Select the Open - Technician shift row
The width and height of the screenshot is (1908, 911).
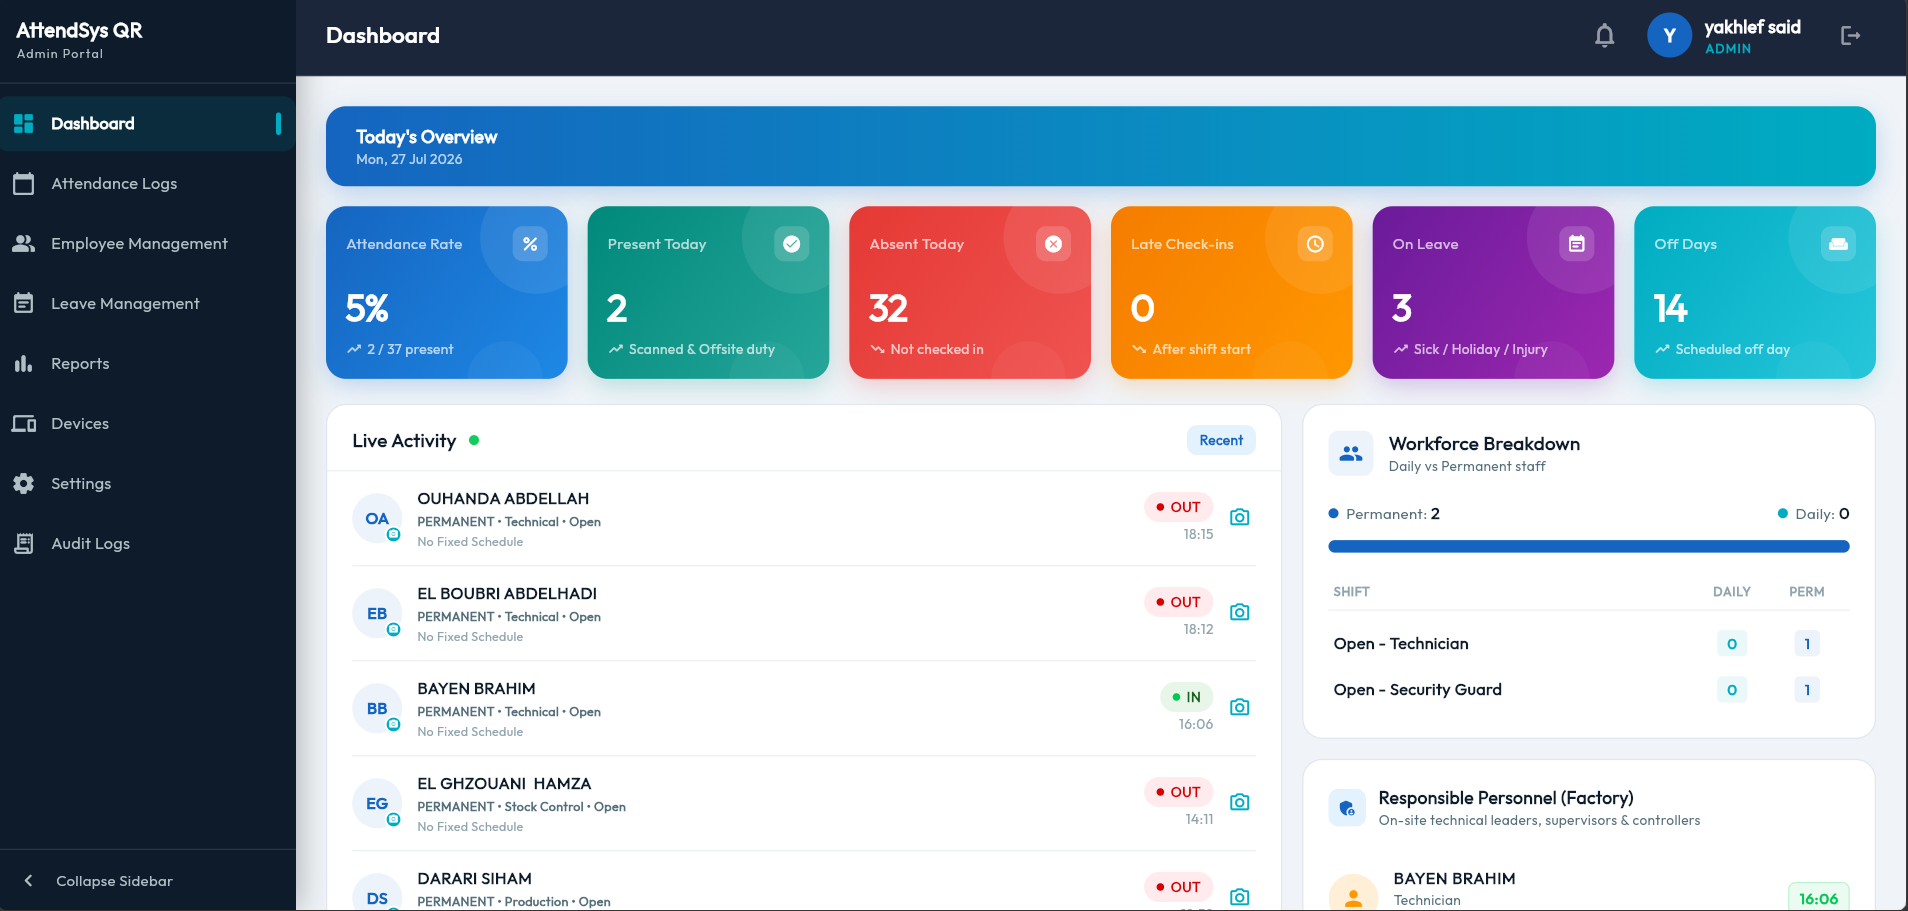pyautogui.click(x=1589, y=644)
